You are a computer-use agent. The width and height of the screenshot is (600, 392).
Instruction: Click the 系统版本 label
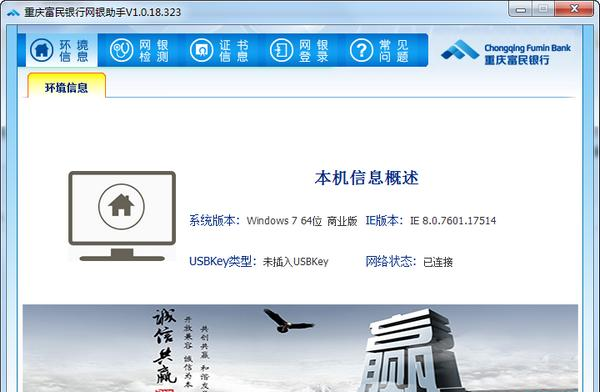(x=214, y=220)
